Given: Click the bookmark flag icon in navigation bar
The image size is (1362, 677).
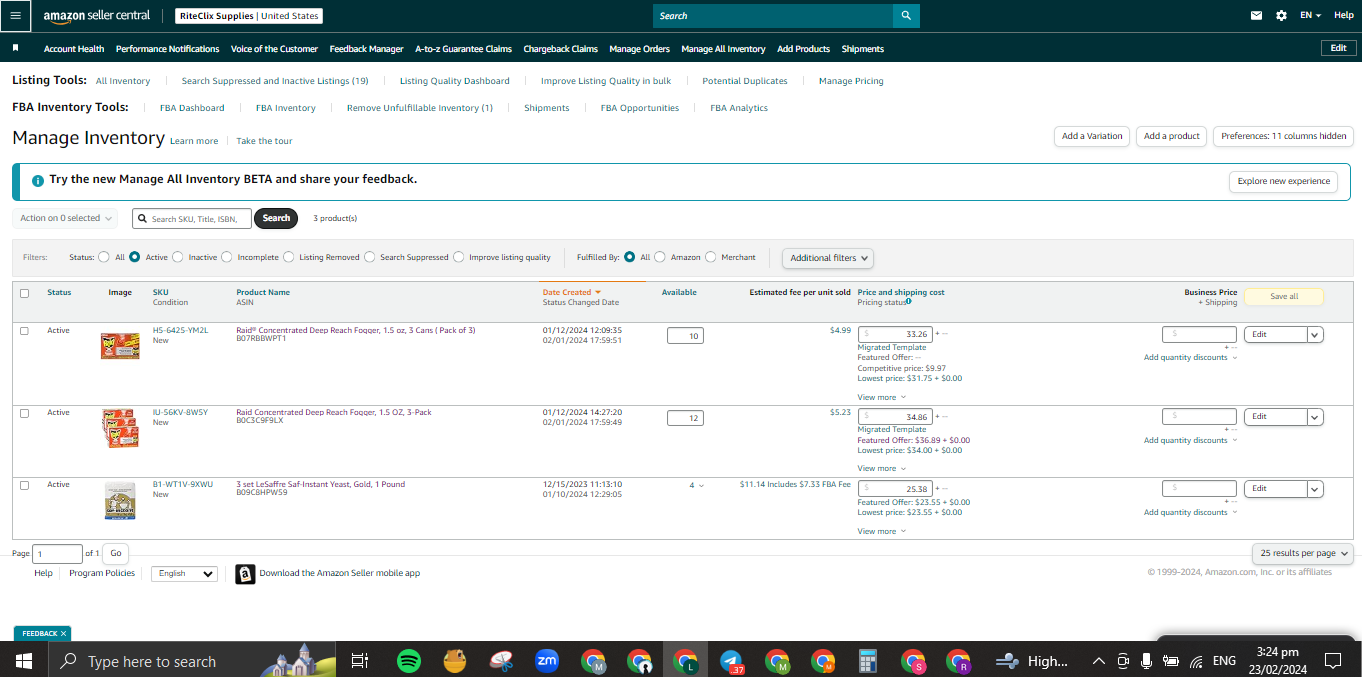Looking at the screenshot, I should coord(15,48).
